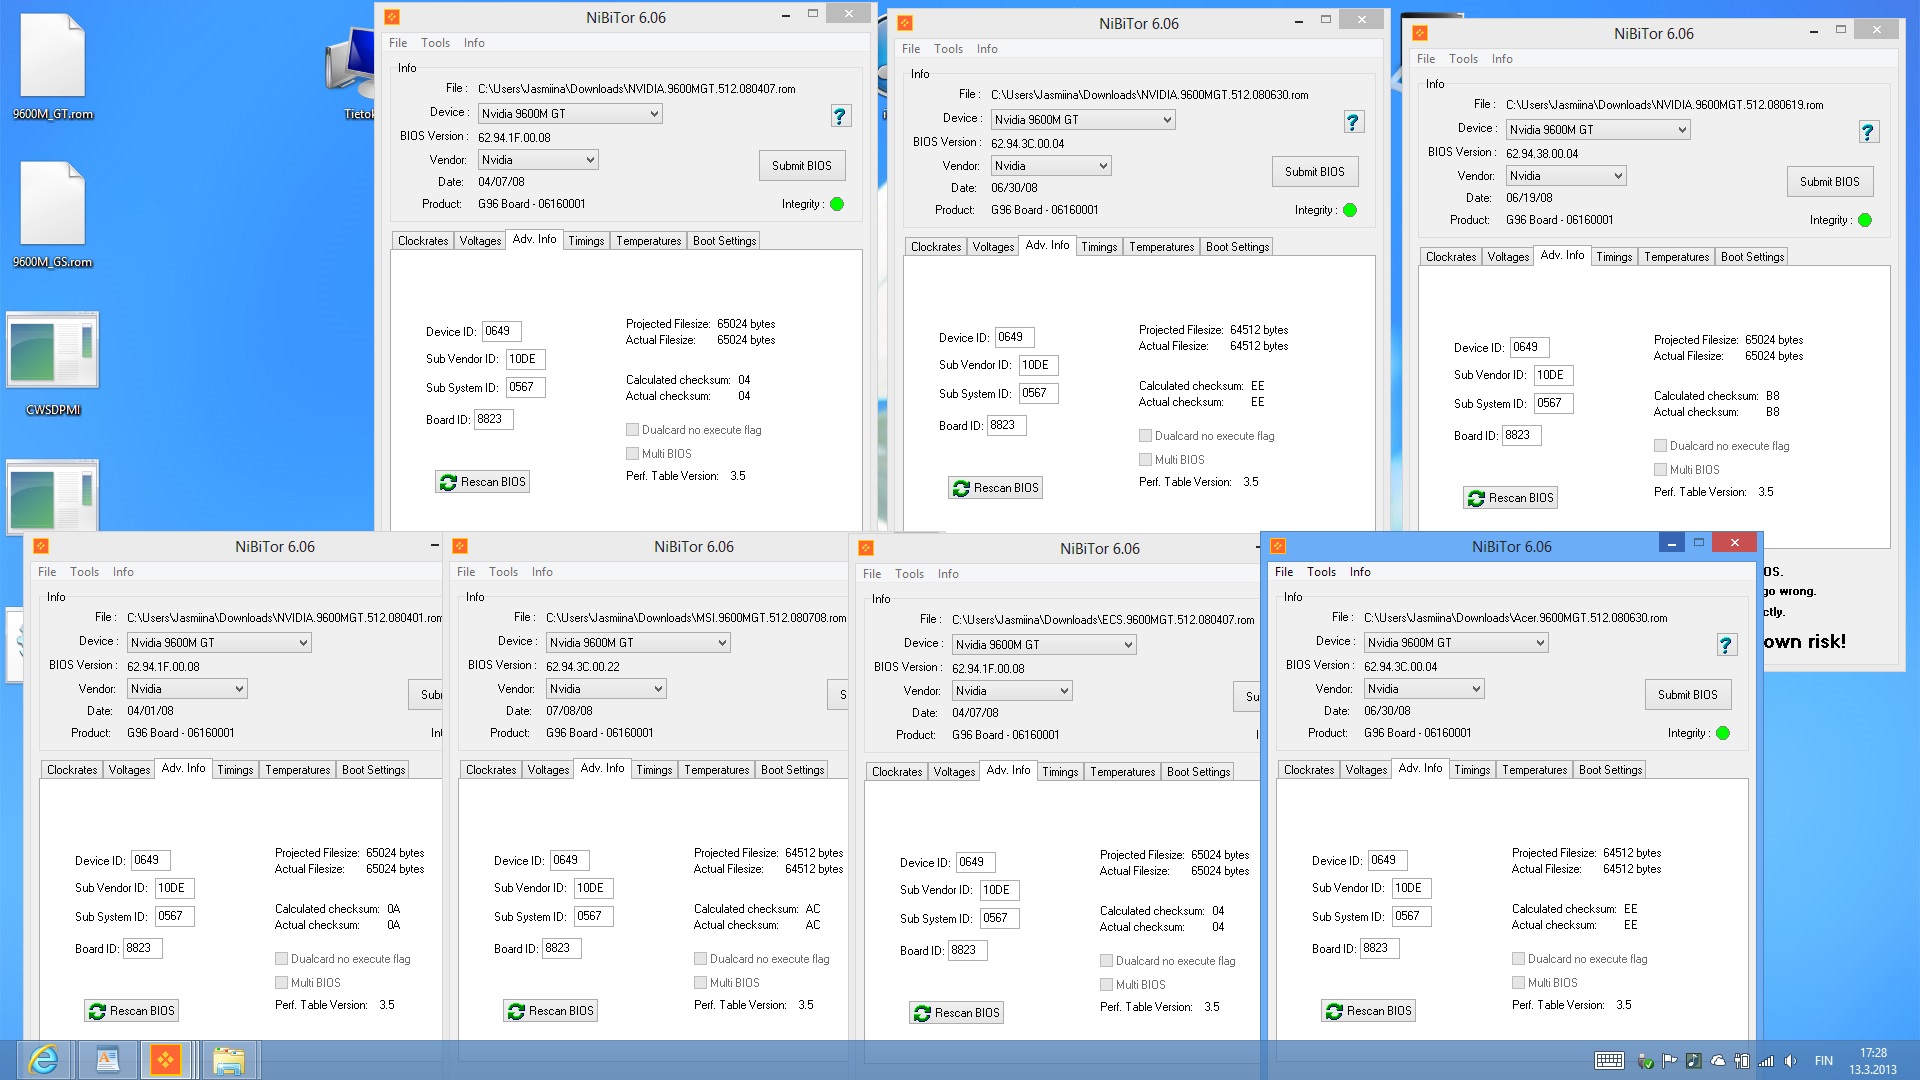Expand Vendor dropdown in NVIDIA 080630.rom window
This screenshot has width=1920, height=1080.
(x=1103, y=166)
